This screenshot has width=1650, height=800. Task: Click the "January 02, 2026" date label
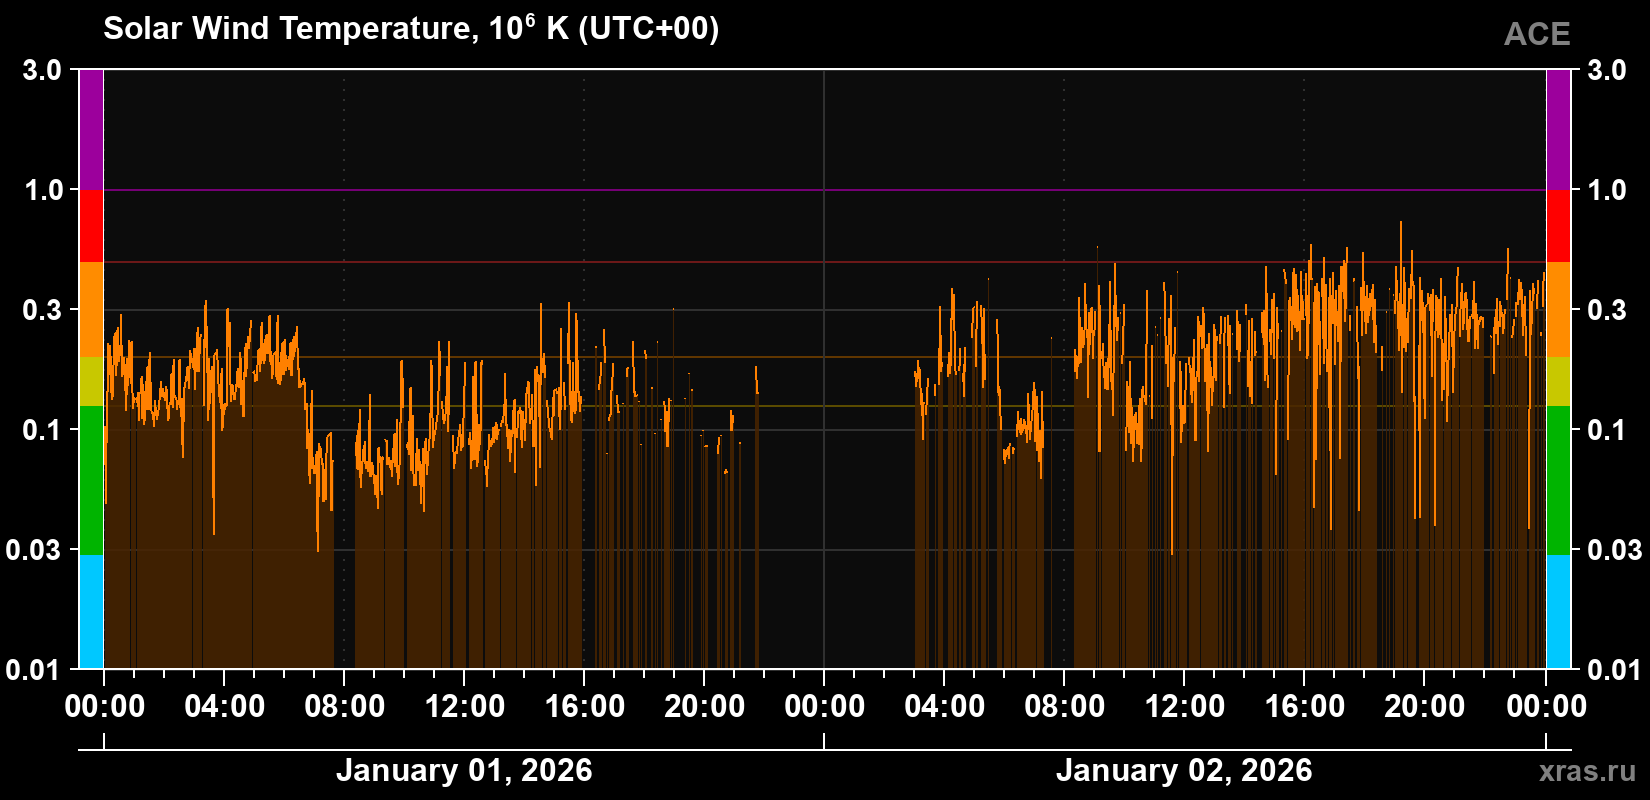[x=1184, y=770]
